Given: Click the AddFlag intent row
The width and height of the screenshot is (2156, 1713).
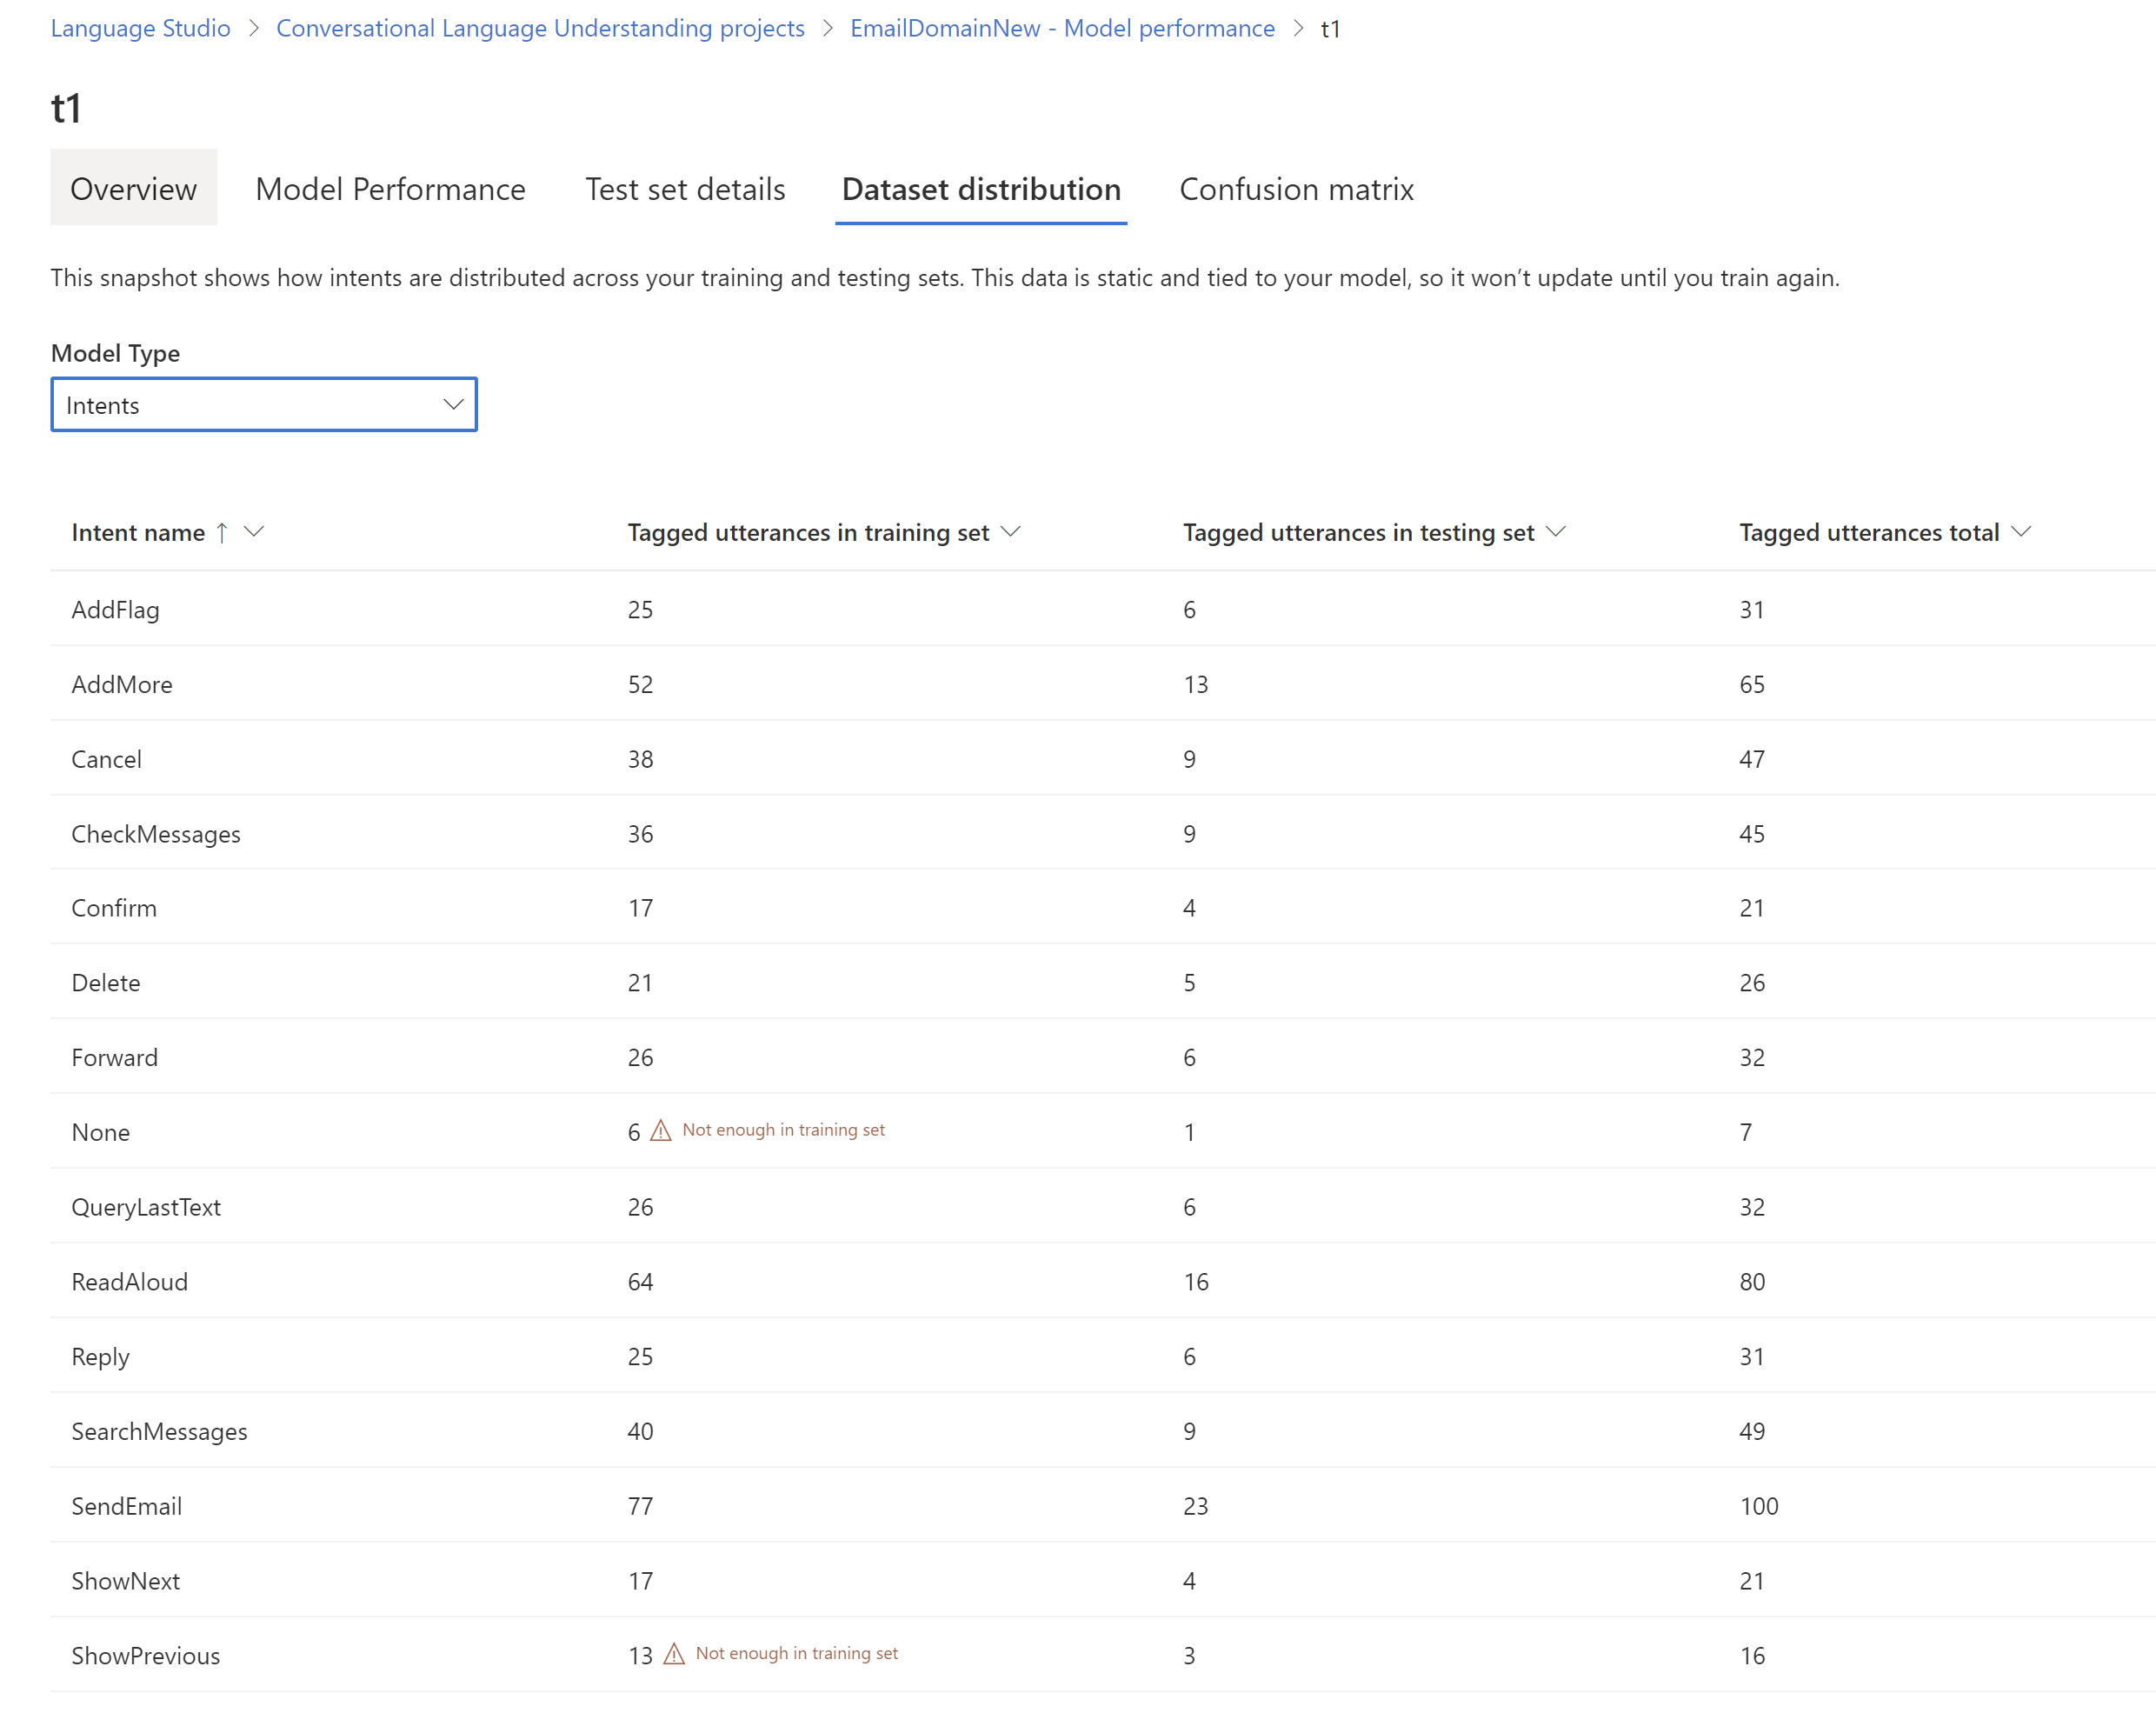Looking at the screenshot, I should (x=116, y=610).
